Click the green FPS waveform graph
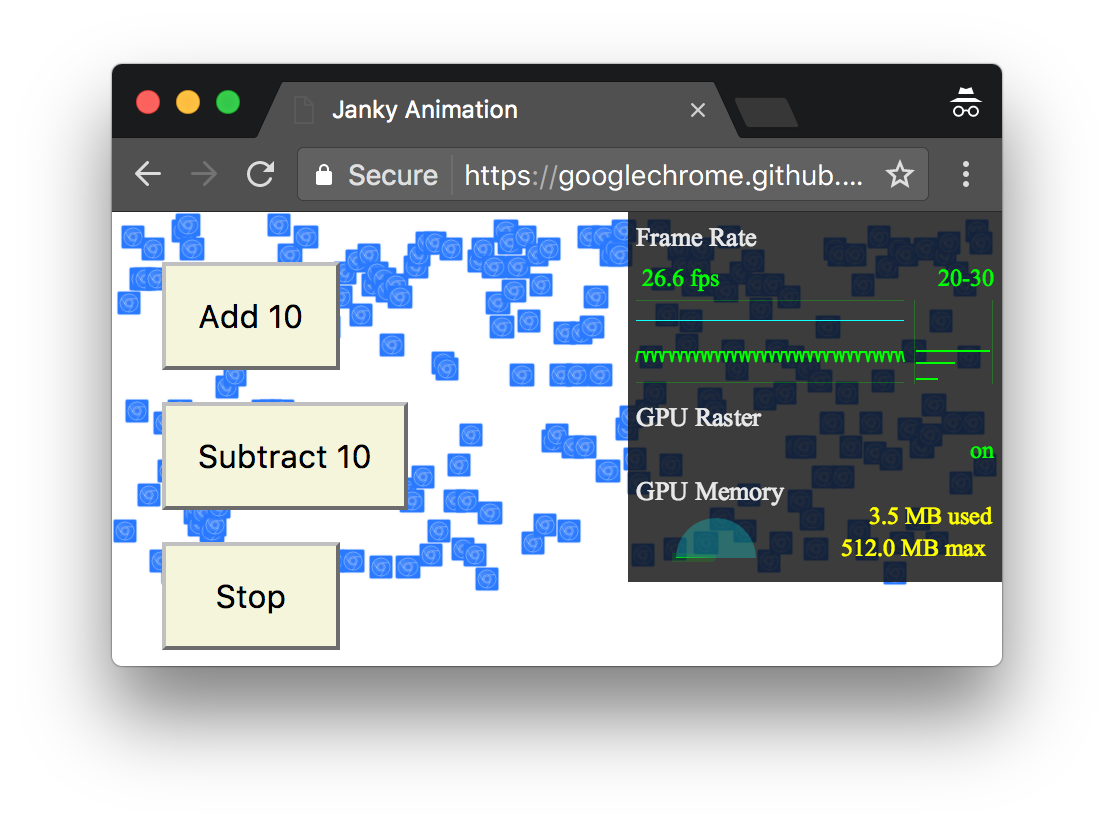The image size is (1114, 826). tap(770, 355)
